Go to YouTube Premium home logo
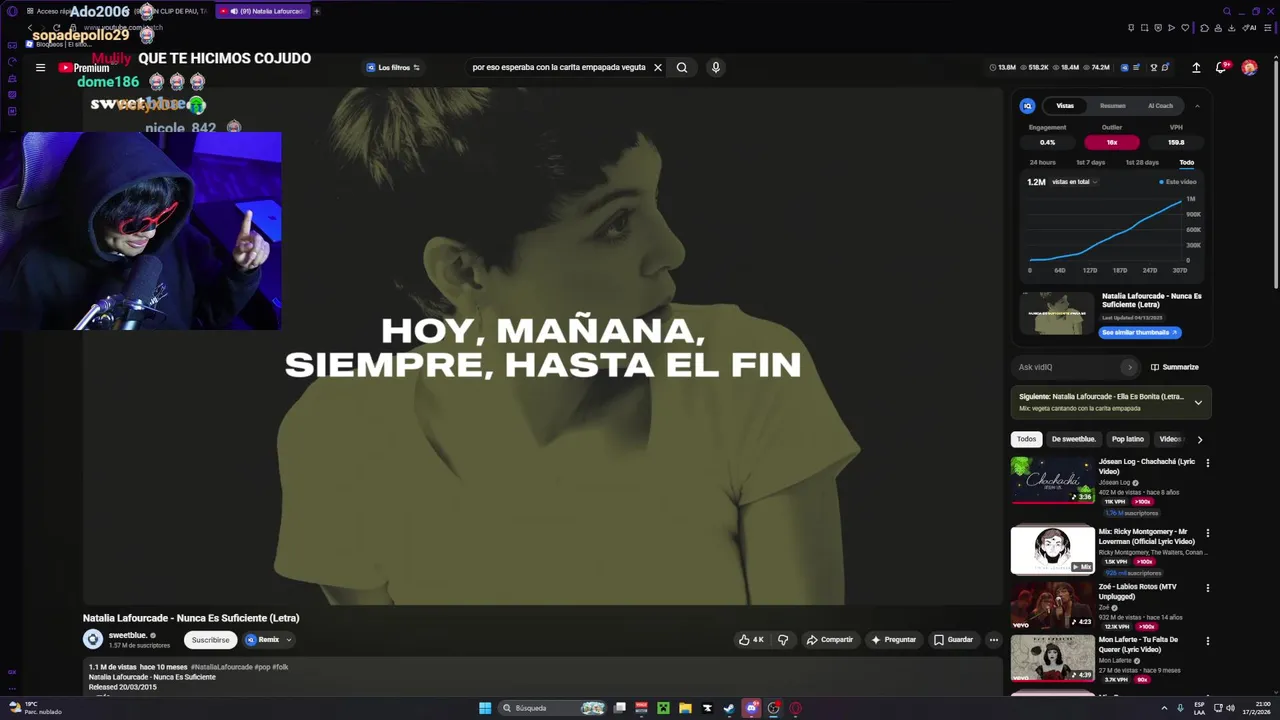Viewport: 1280px width, 720px height. 84,68
